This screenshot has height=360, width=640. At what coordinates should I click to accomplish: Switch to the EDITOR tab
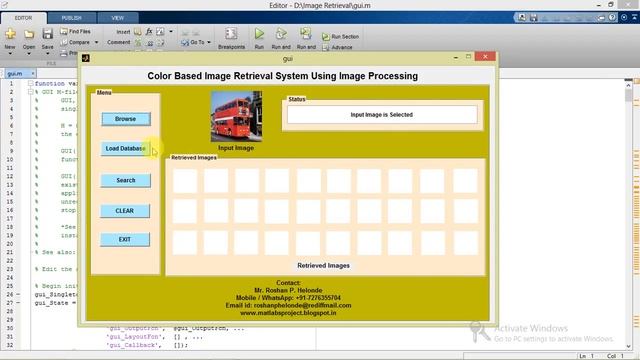[23, 18]
